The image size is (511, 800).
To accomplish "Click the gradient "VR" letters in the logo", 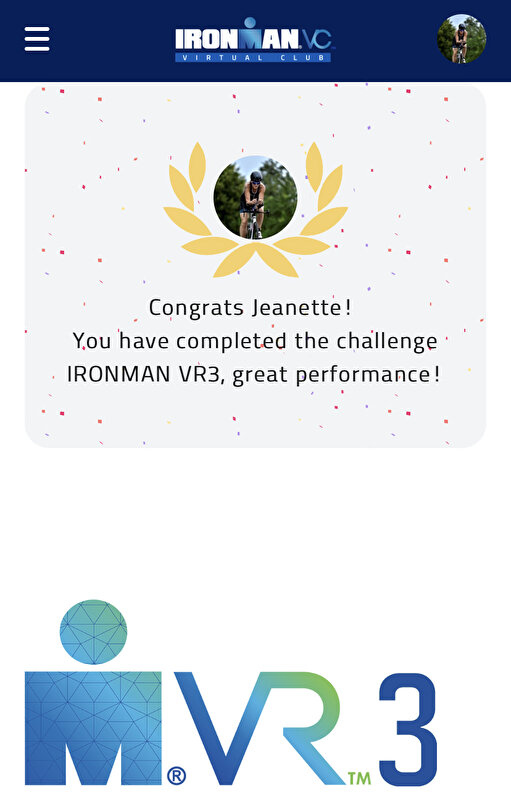I will tap(259, 728).
